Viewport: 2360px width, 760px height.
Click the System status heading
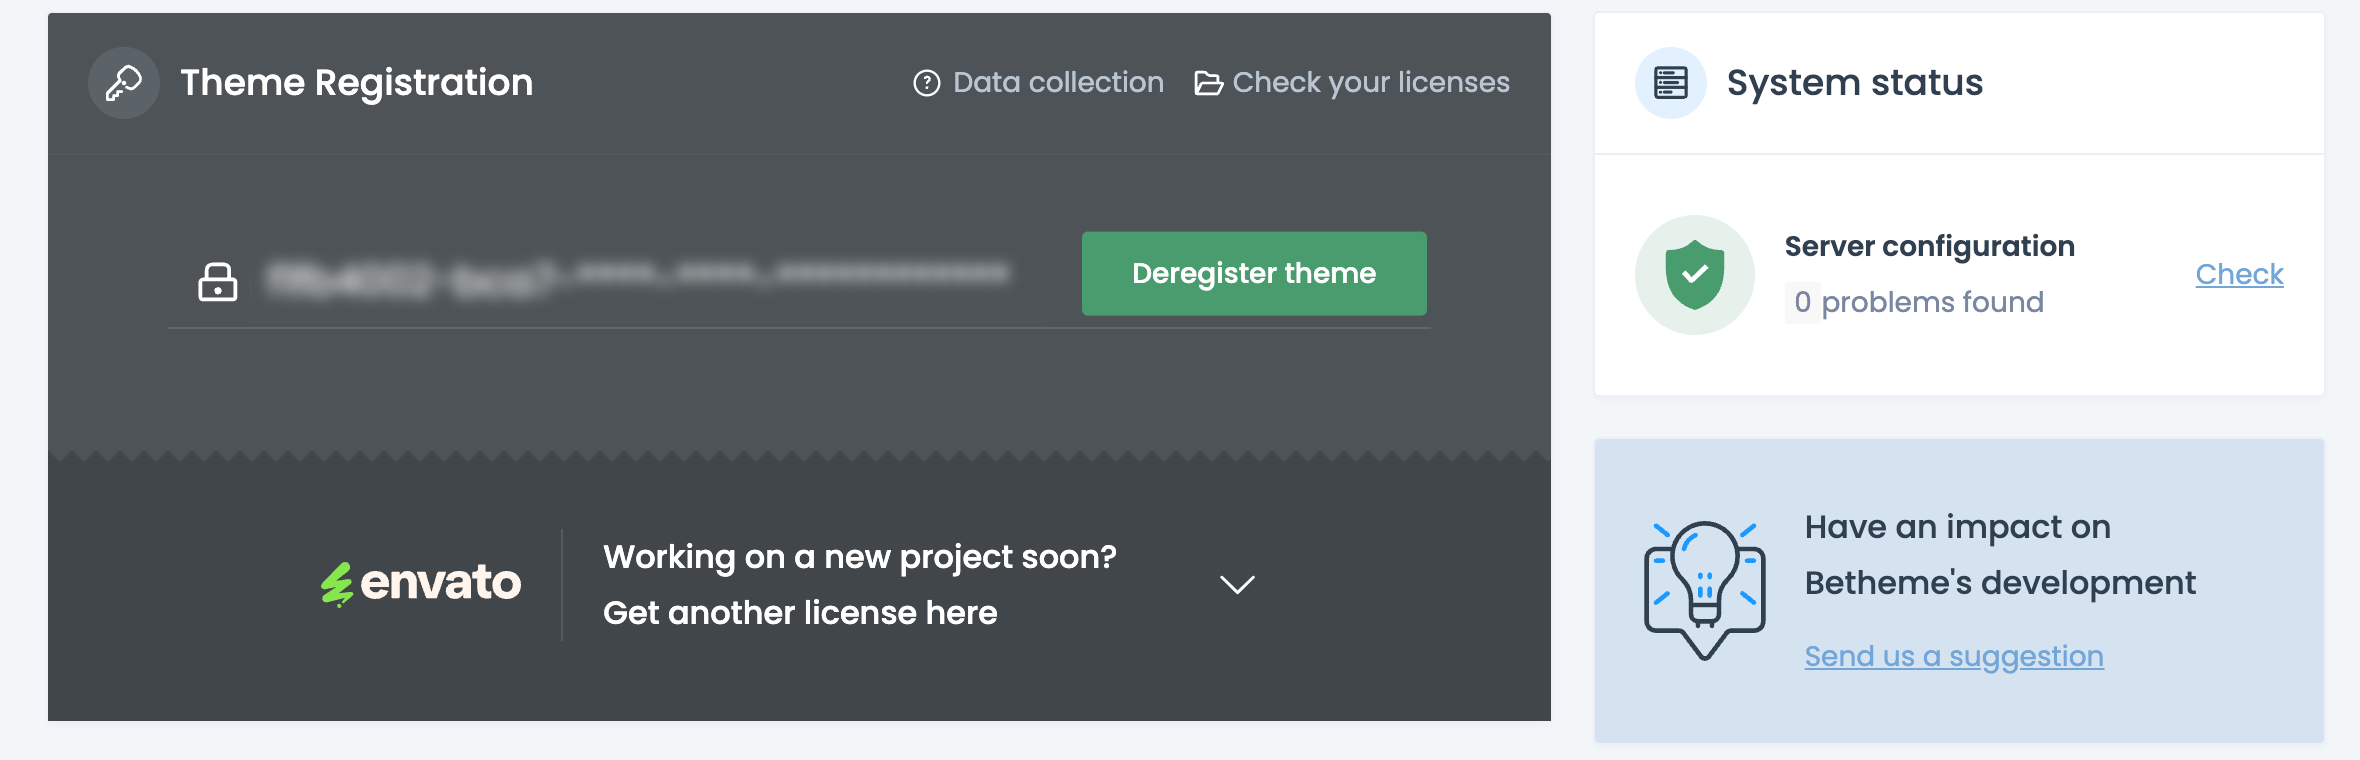1854,83
